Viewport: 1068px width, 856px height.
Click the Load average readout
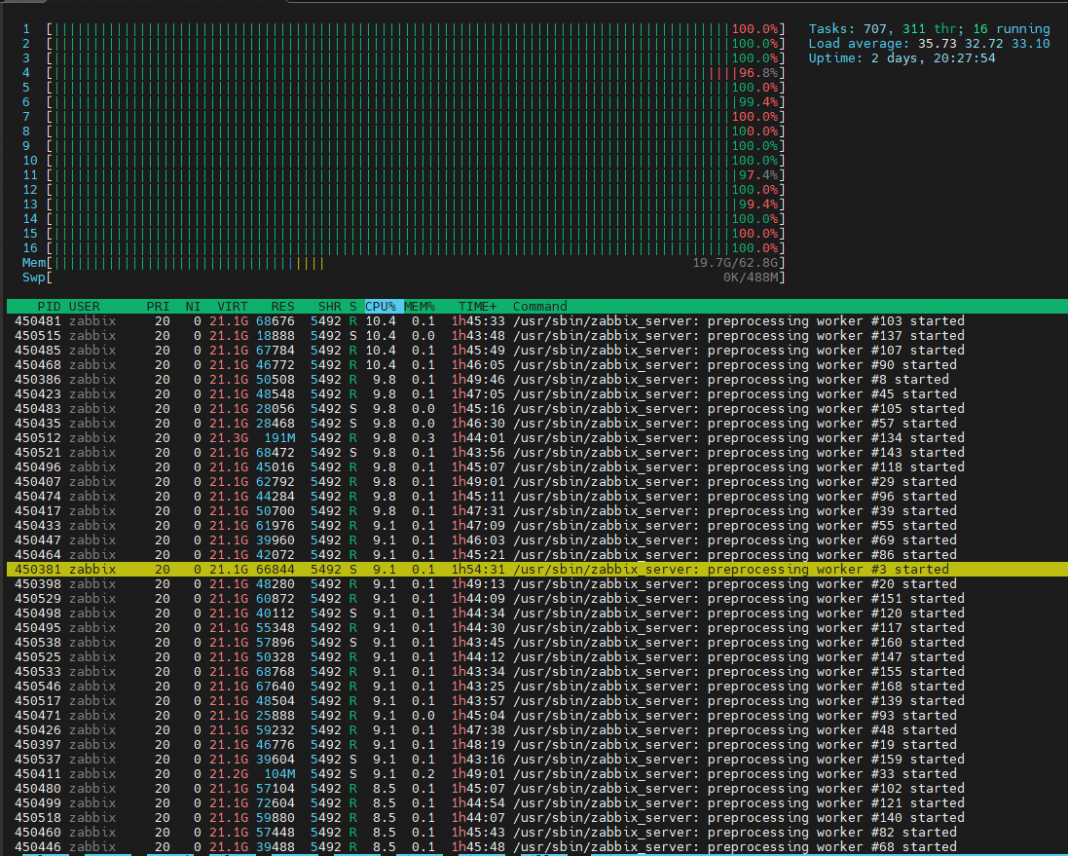pyautogui.click(x=929, y=44)
